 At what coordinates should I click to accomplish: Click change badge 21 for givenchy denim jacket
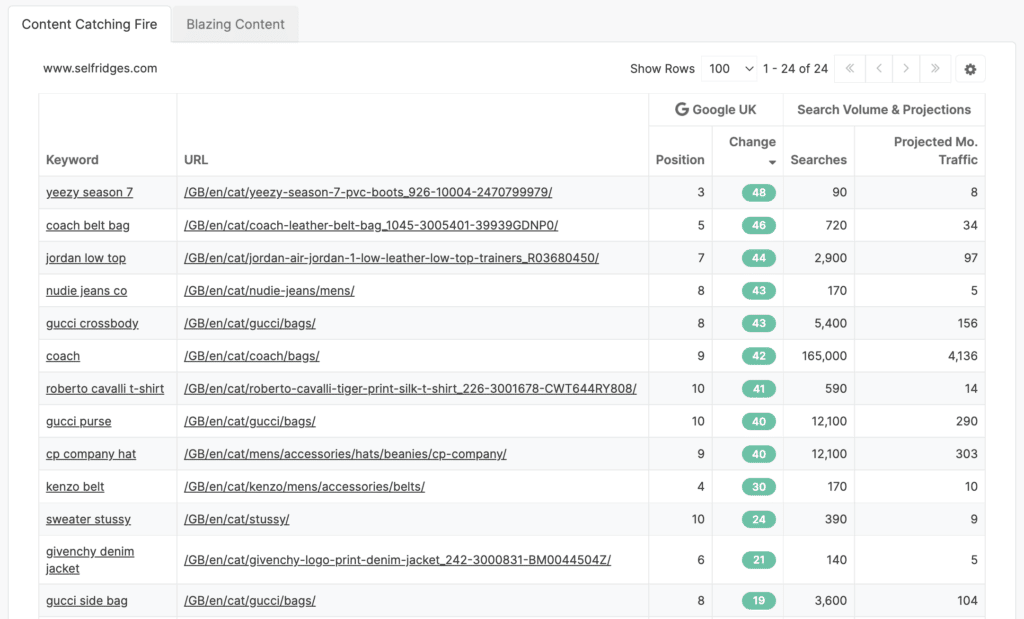pos(758,560)
